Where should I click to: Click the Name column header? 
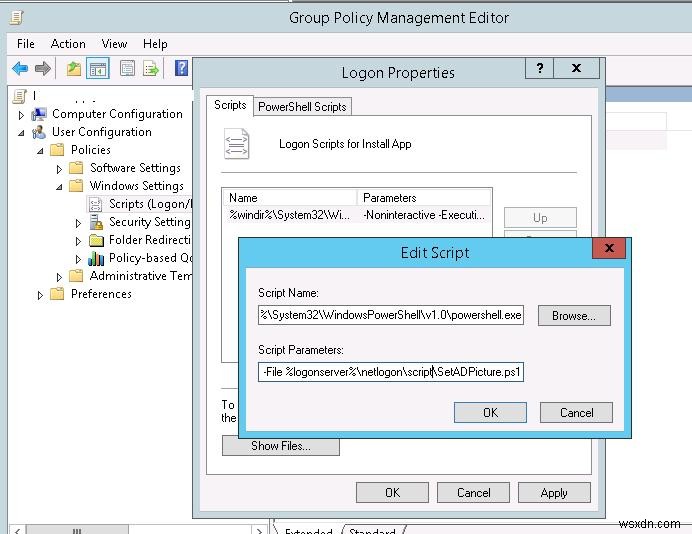(290, 198)
